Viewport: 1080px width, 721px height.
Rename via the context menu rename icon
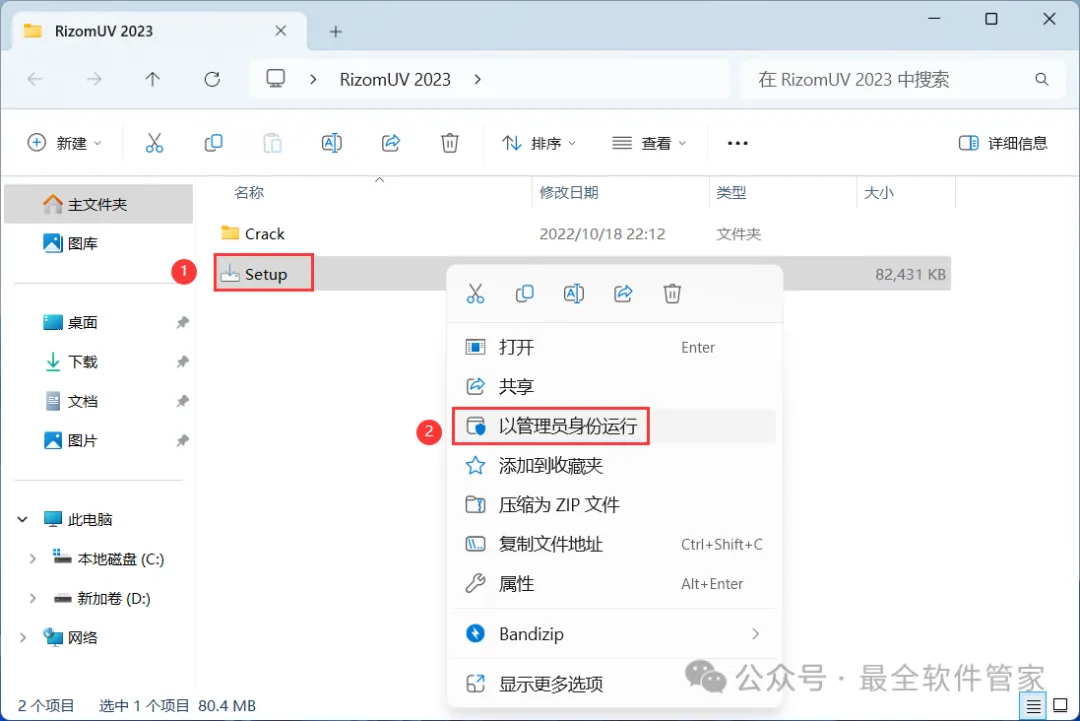574,293
